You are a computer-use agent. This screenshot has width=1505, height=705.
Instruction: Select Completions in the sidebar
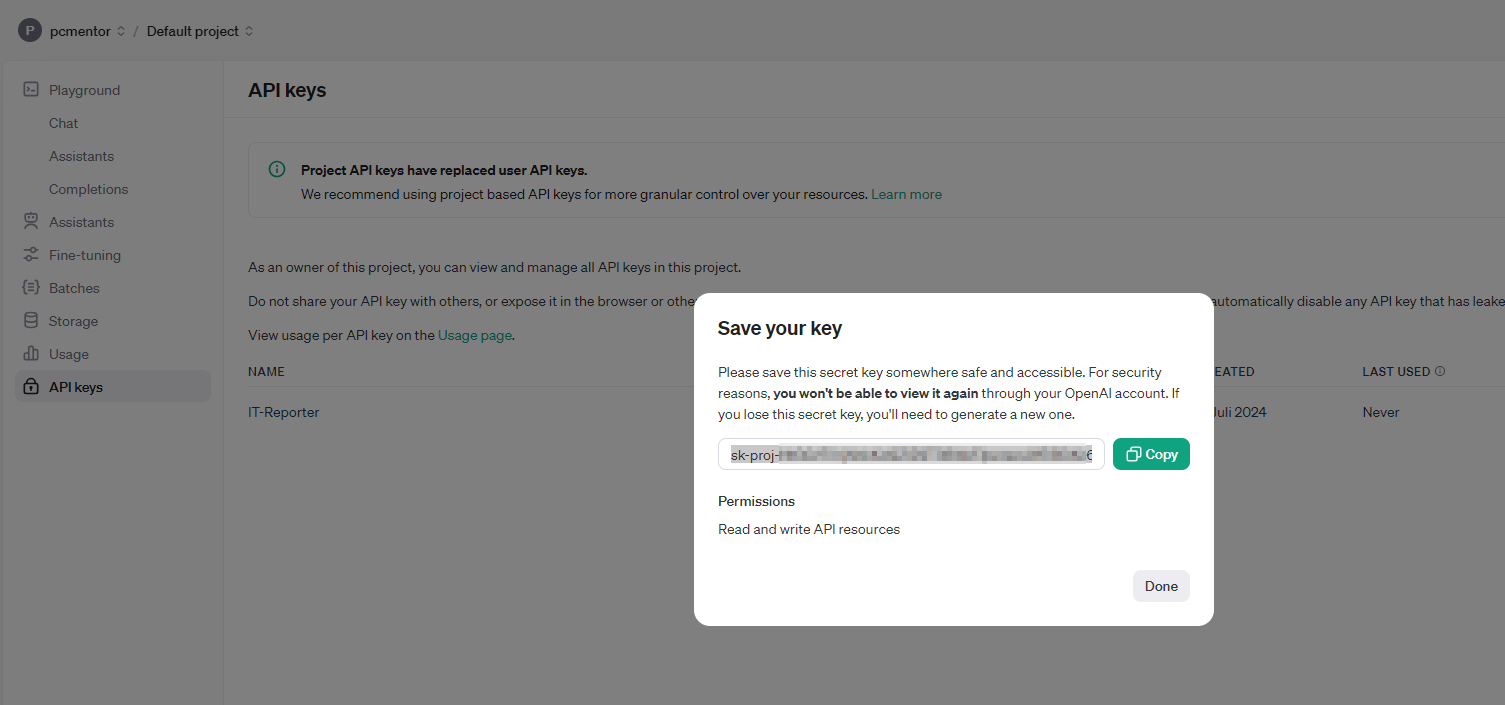89,189
